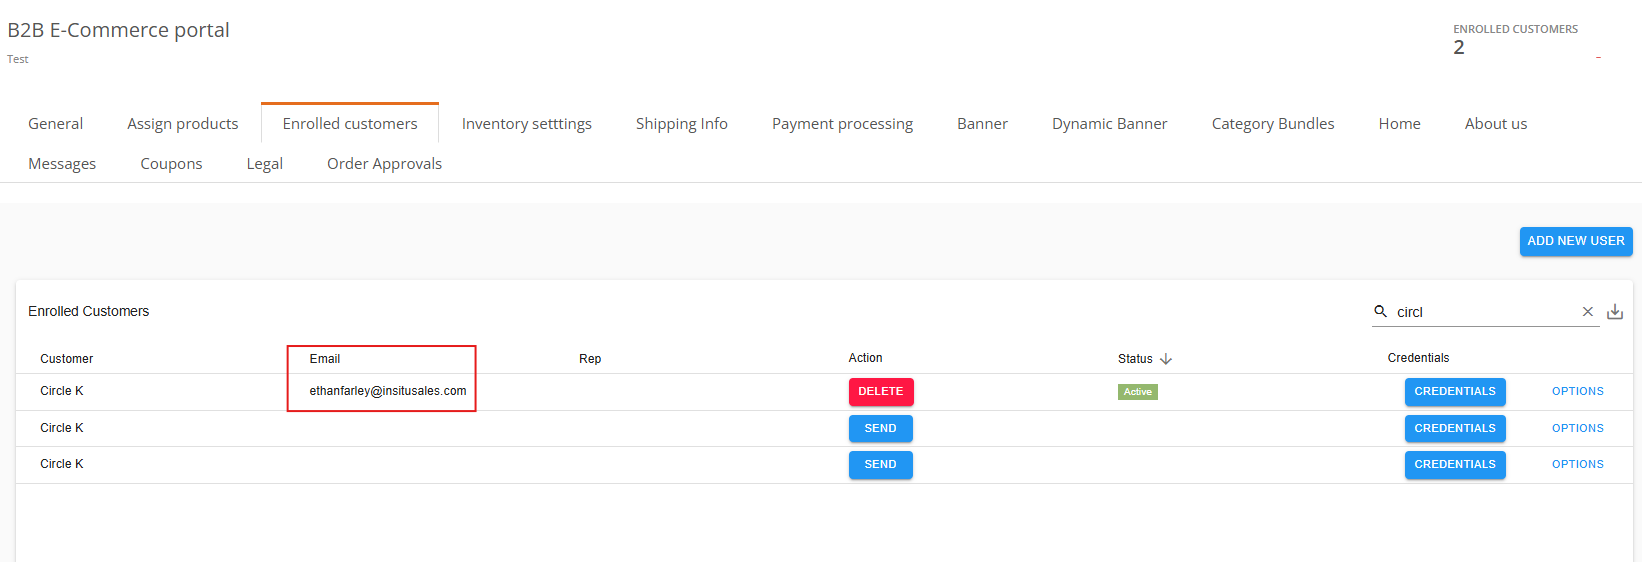Open CREDENTIALS for third Circle K row
This screenshot has height=562, width=1642.
pos(1455,465)
